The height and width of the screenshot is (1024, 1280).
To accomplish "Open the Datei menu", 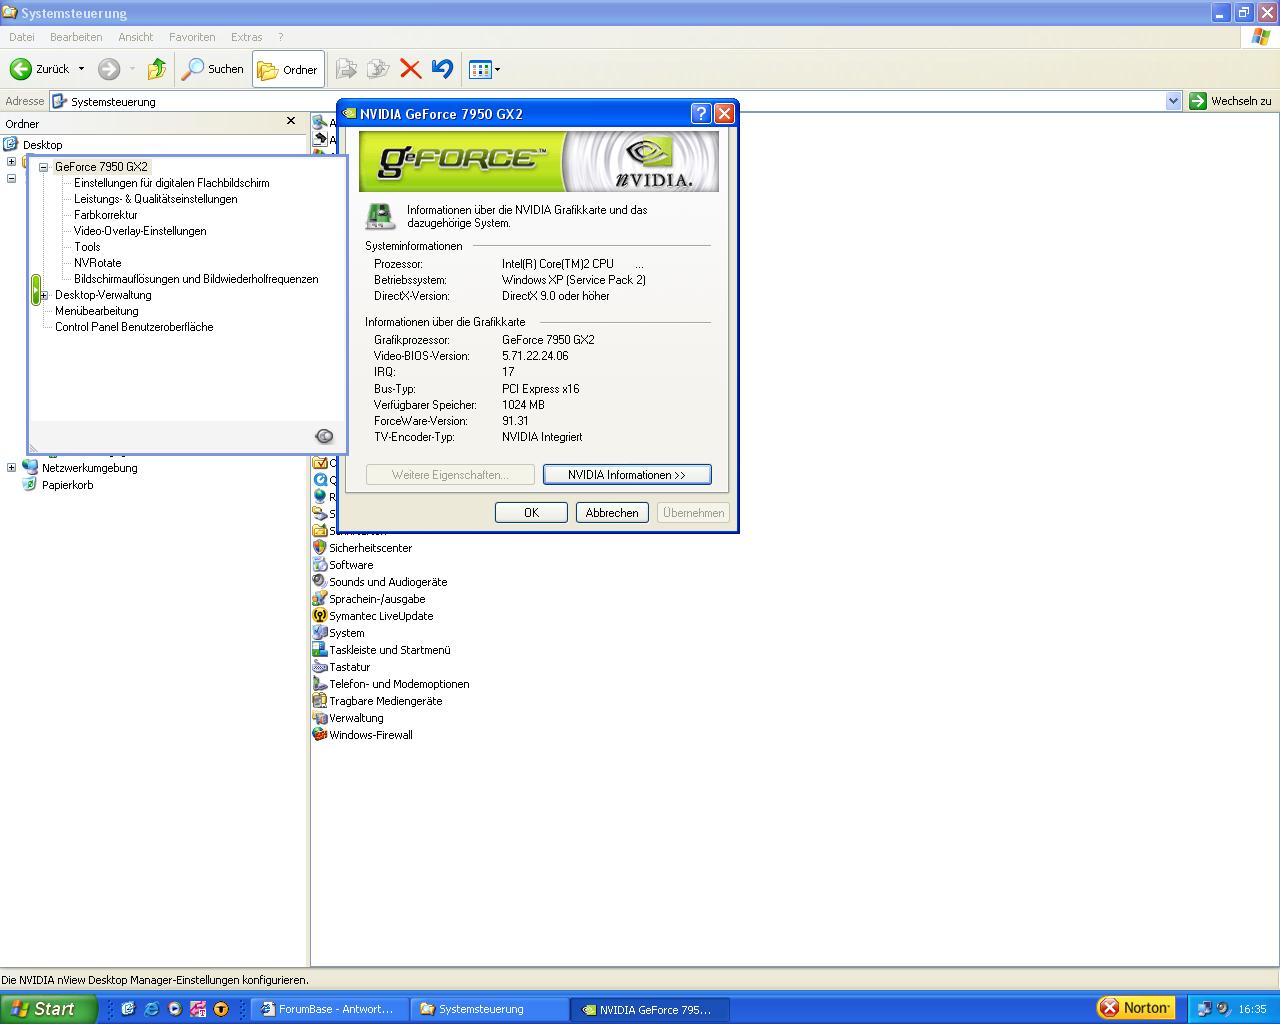I will tap(22, 37).
